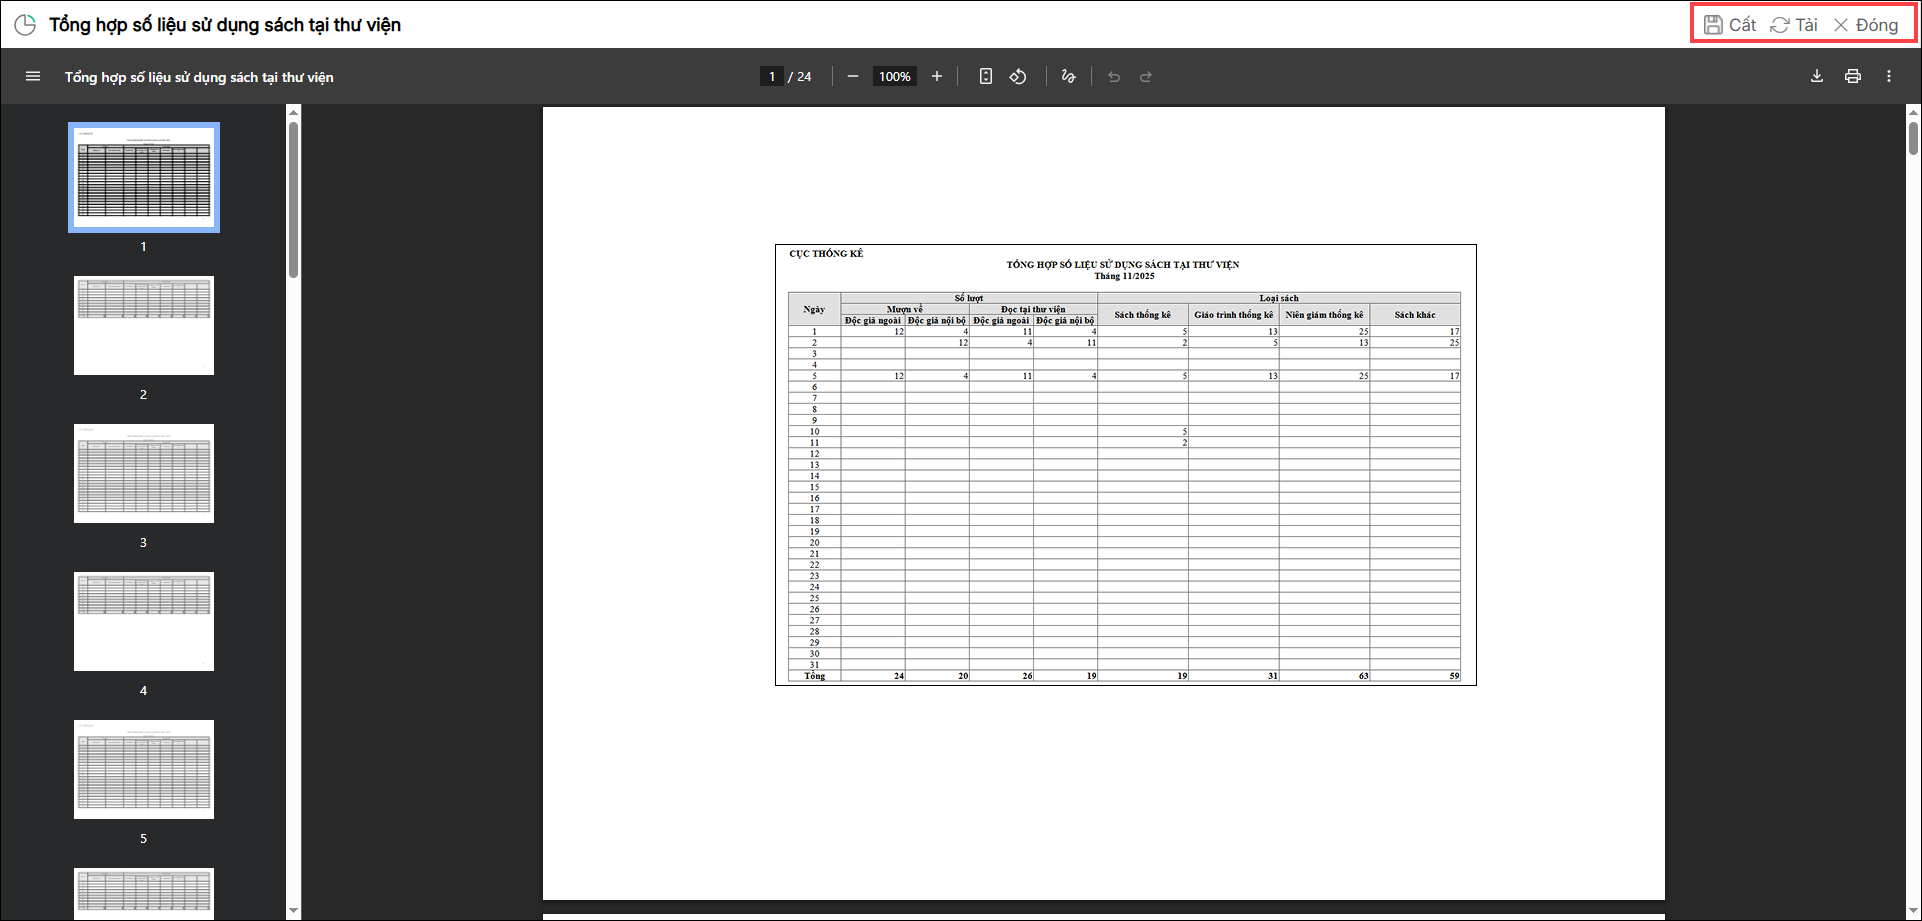The height and width of the screenshot is (921, 1922).
Task: Download the PDF file
Action: coord(1817,77)
